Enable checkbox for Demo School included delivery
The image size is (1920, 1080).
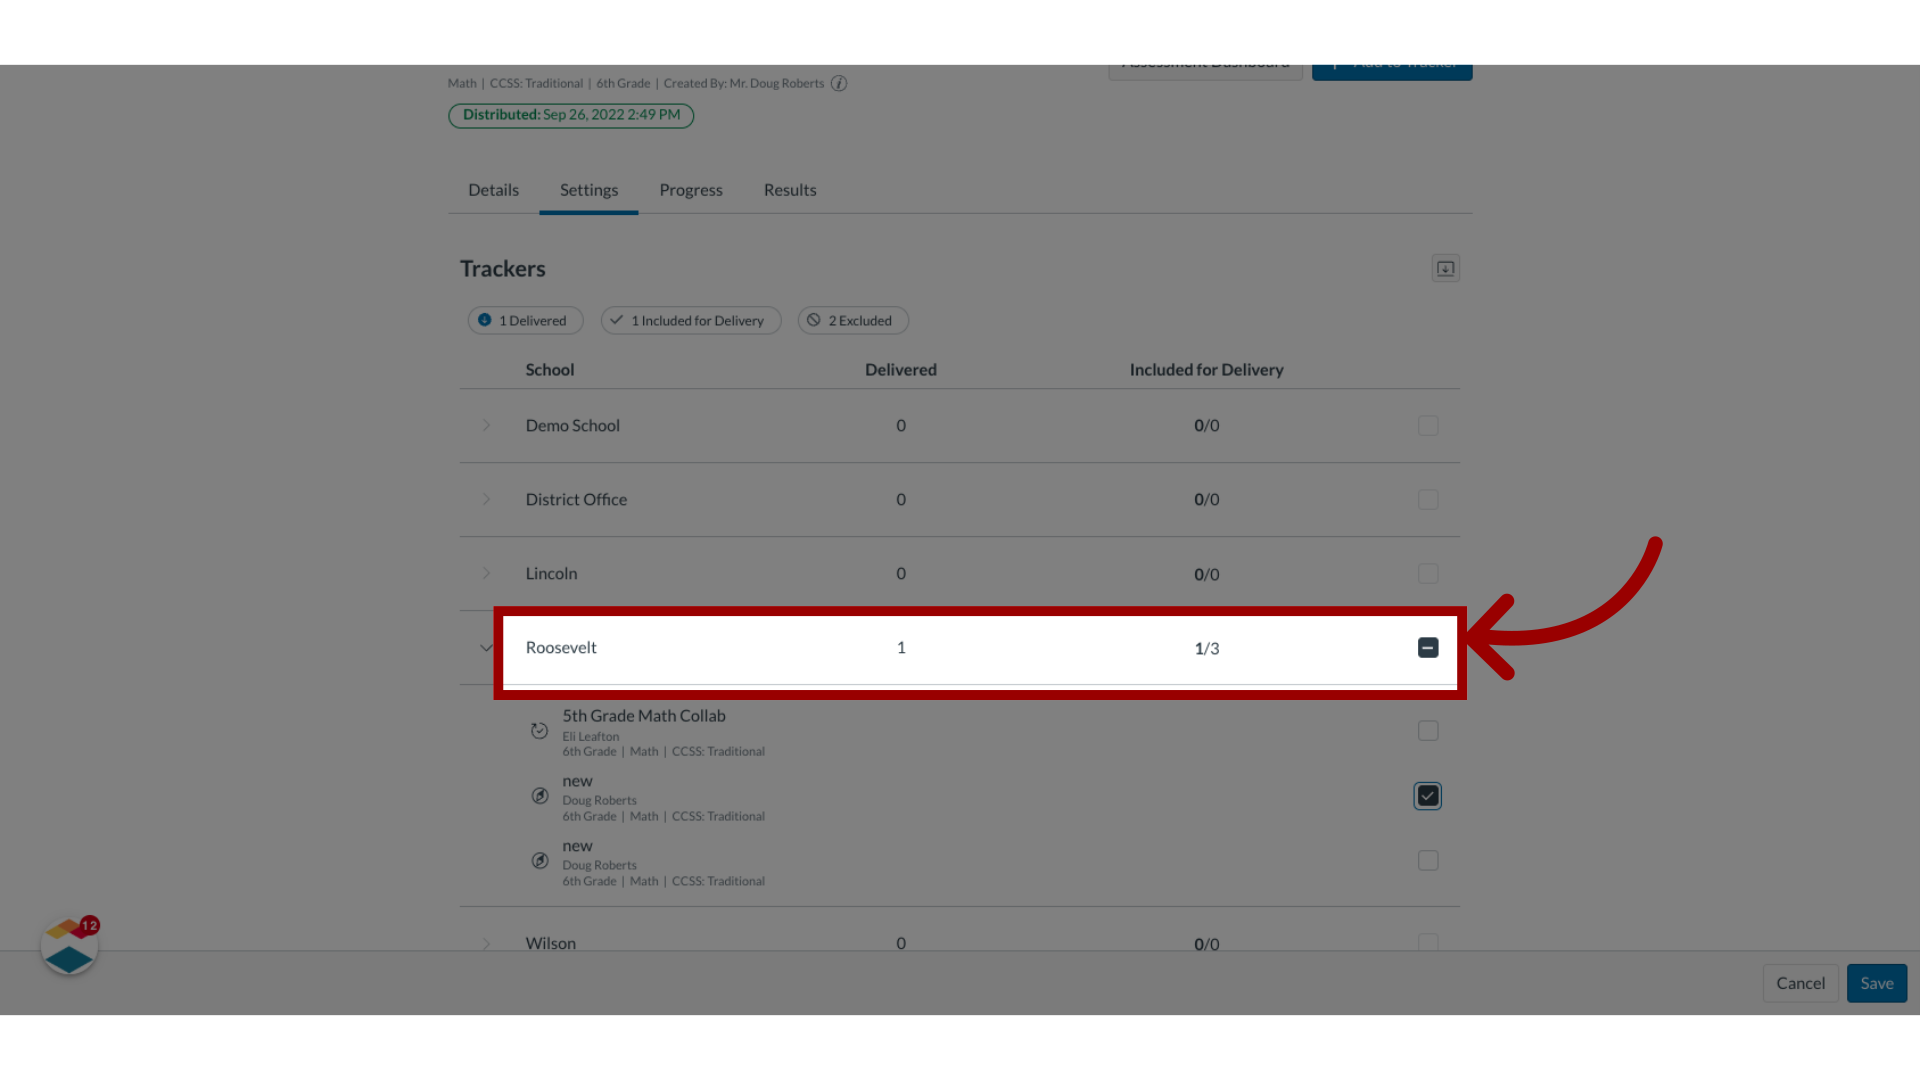[x=1428, y=425]
